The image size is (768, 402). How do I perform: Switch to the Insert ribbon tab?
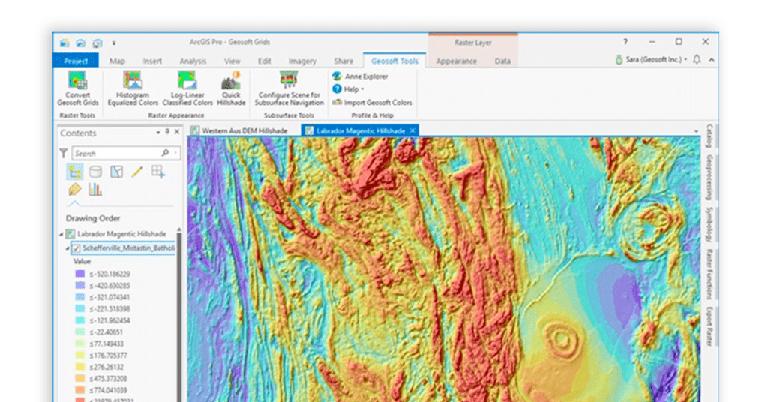point(152,61)
